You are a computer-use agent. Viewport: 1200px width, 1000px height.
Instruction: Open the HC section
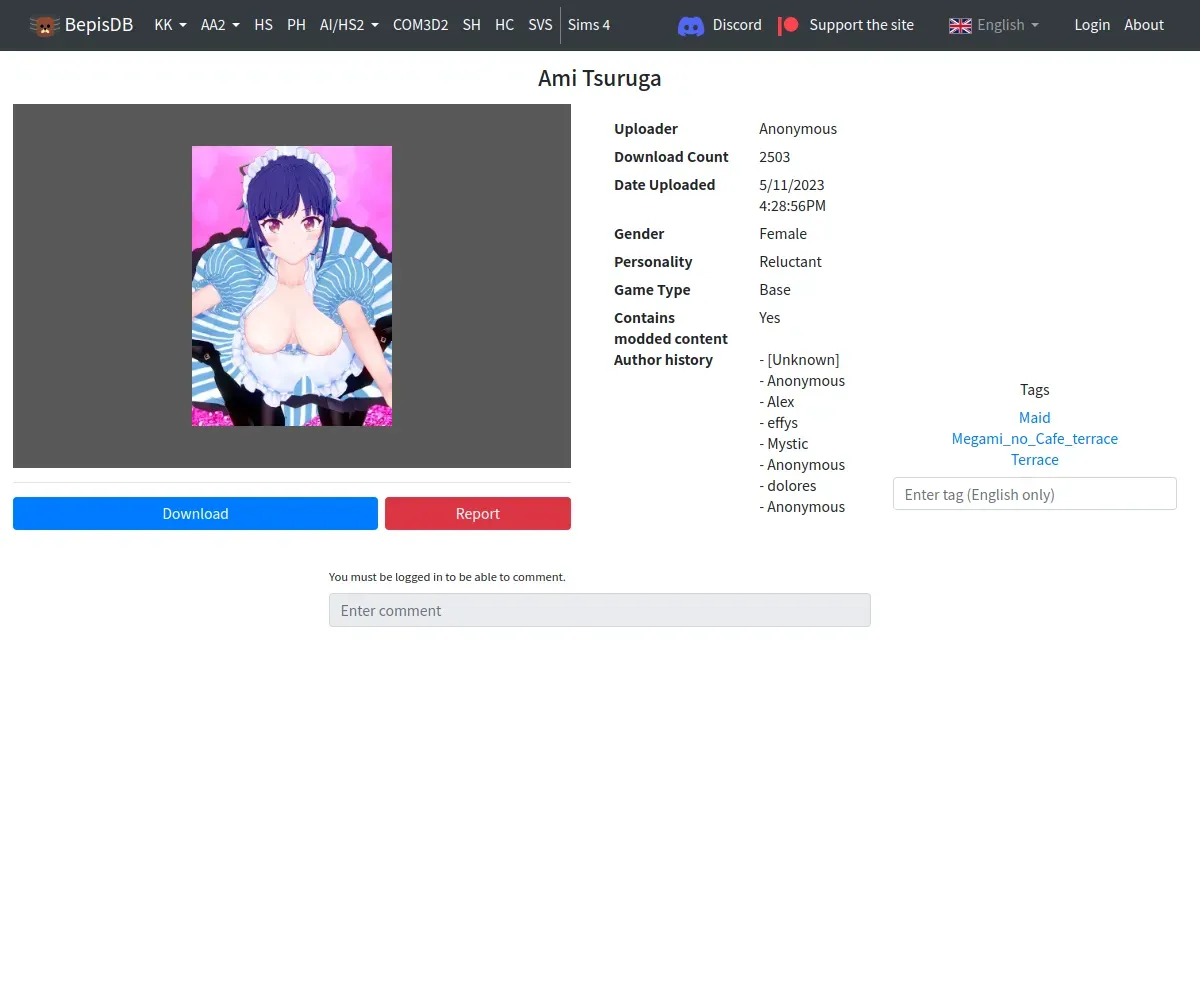tap(505, 25)
